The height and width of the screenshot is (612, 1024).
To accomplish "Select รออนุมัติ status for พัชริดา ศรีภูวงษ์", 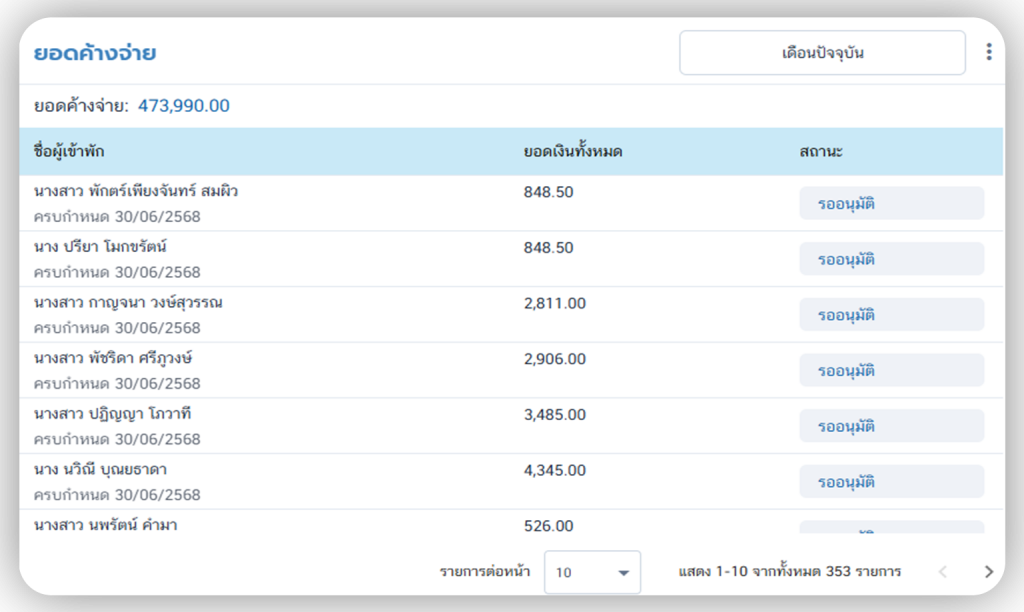I will pyautogui.click(x=890, y=371).
